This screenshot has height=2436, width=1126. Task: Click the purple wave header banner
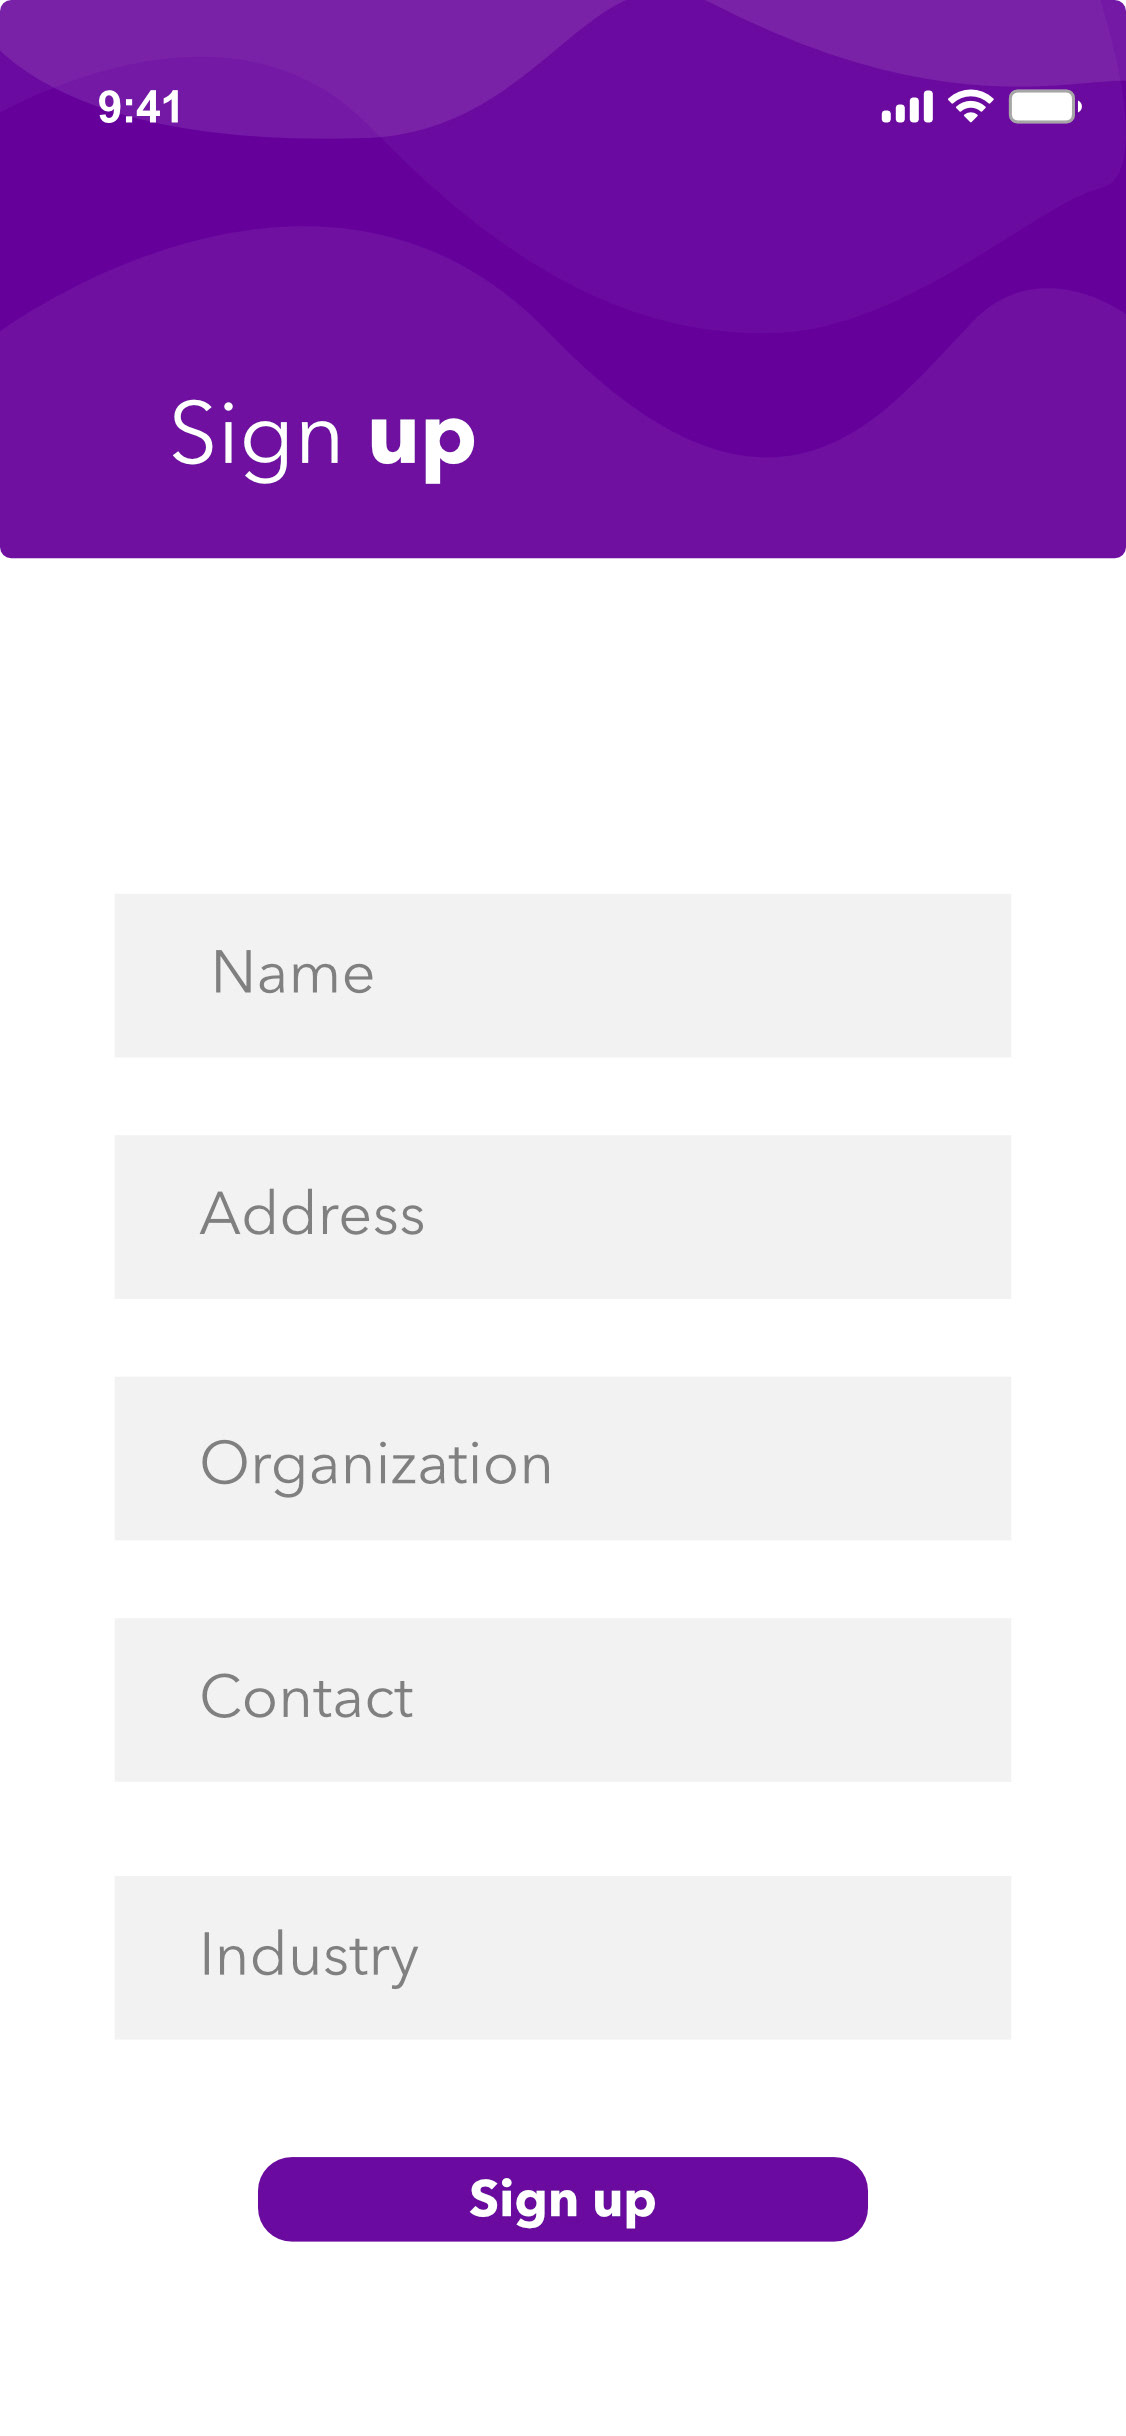pos(563,279)
